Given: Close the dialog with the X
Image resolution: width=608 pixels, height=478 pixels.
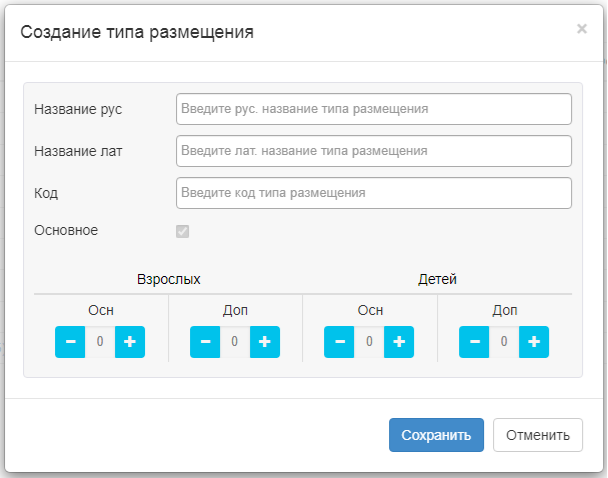Looking at the screenshot, I should click(x=581, y=29).
